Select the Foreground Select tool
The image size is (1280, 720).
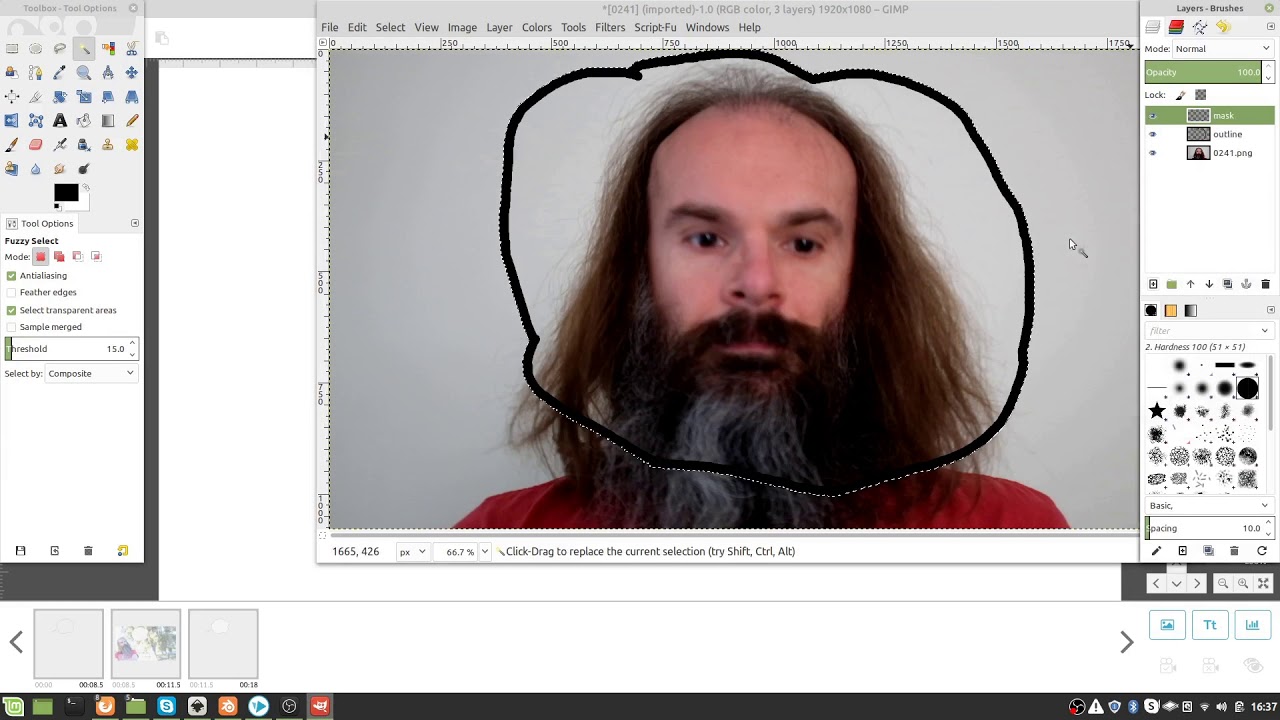tap(12, 72)
